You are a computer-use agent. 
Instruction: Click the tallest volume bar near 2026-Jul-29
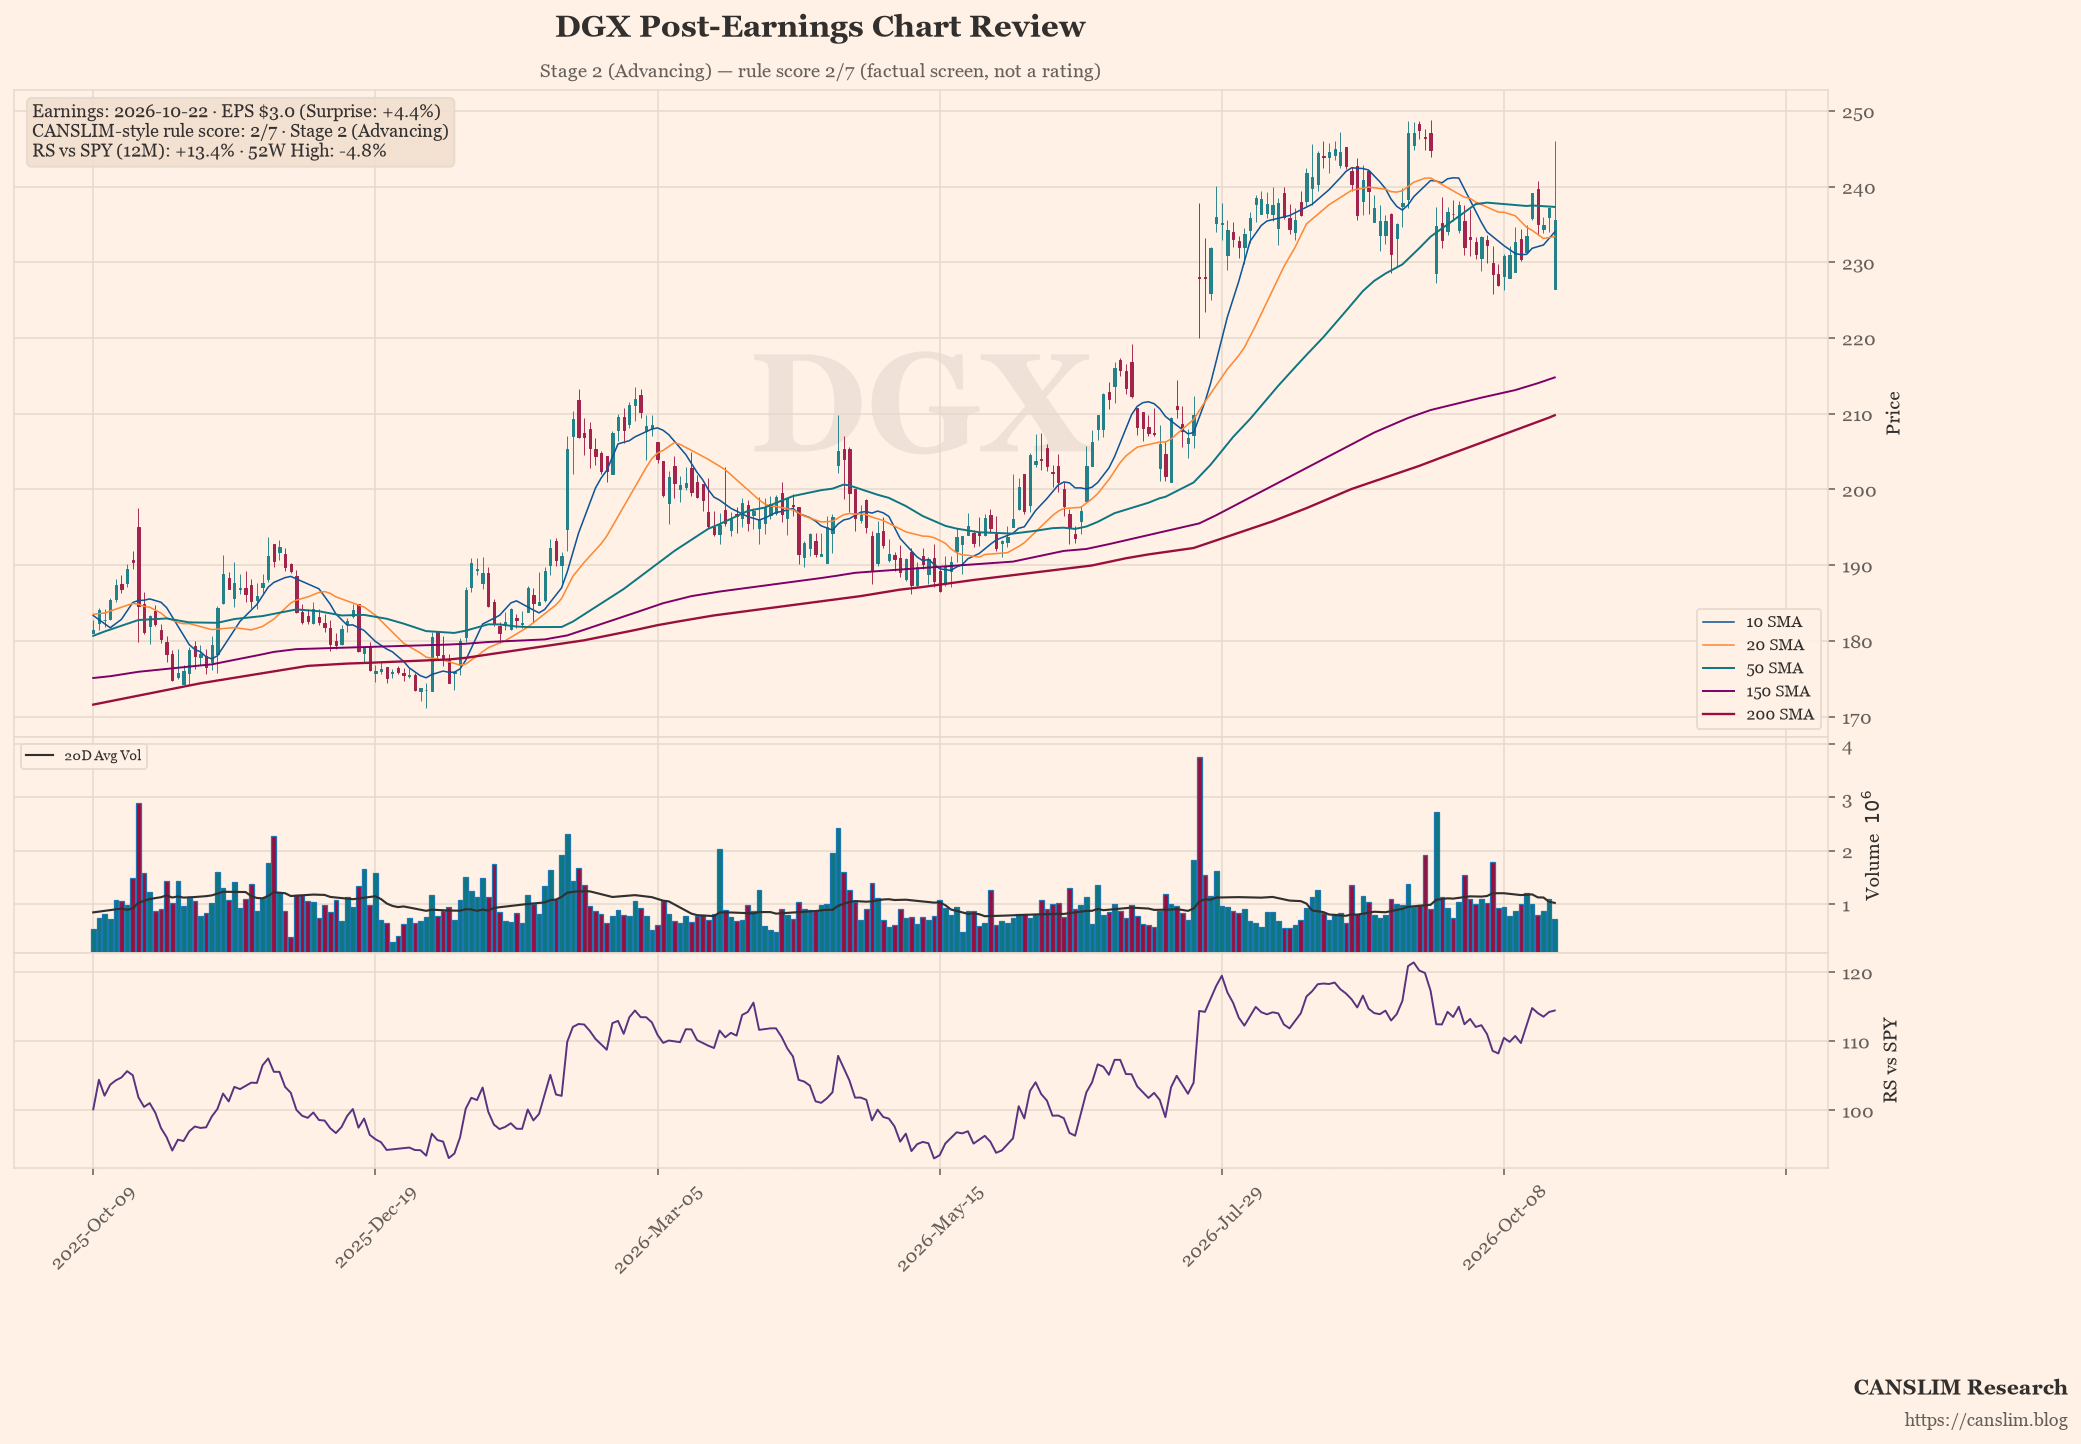[1200, 855]
